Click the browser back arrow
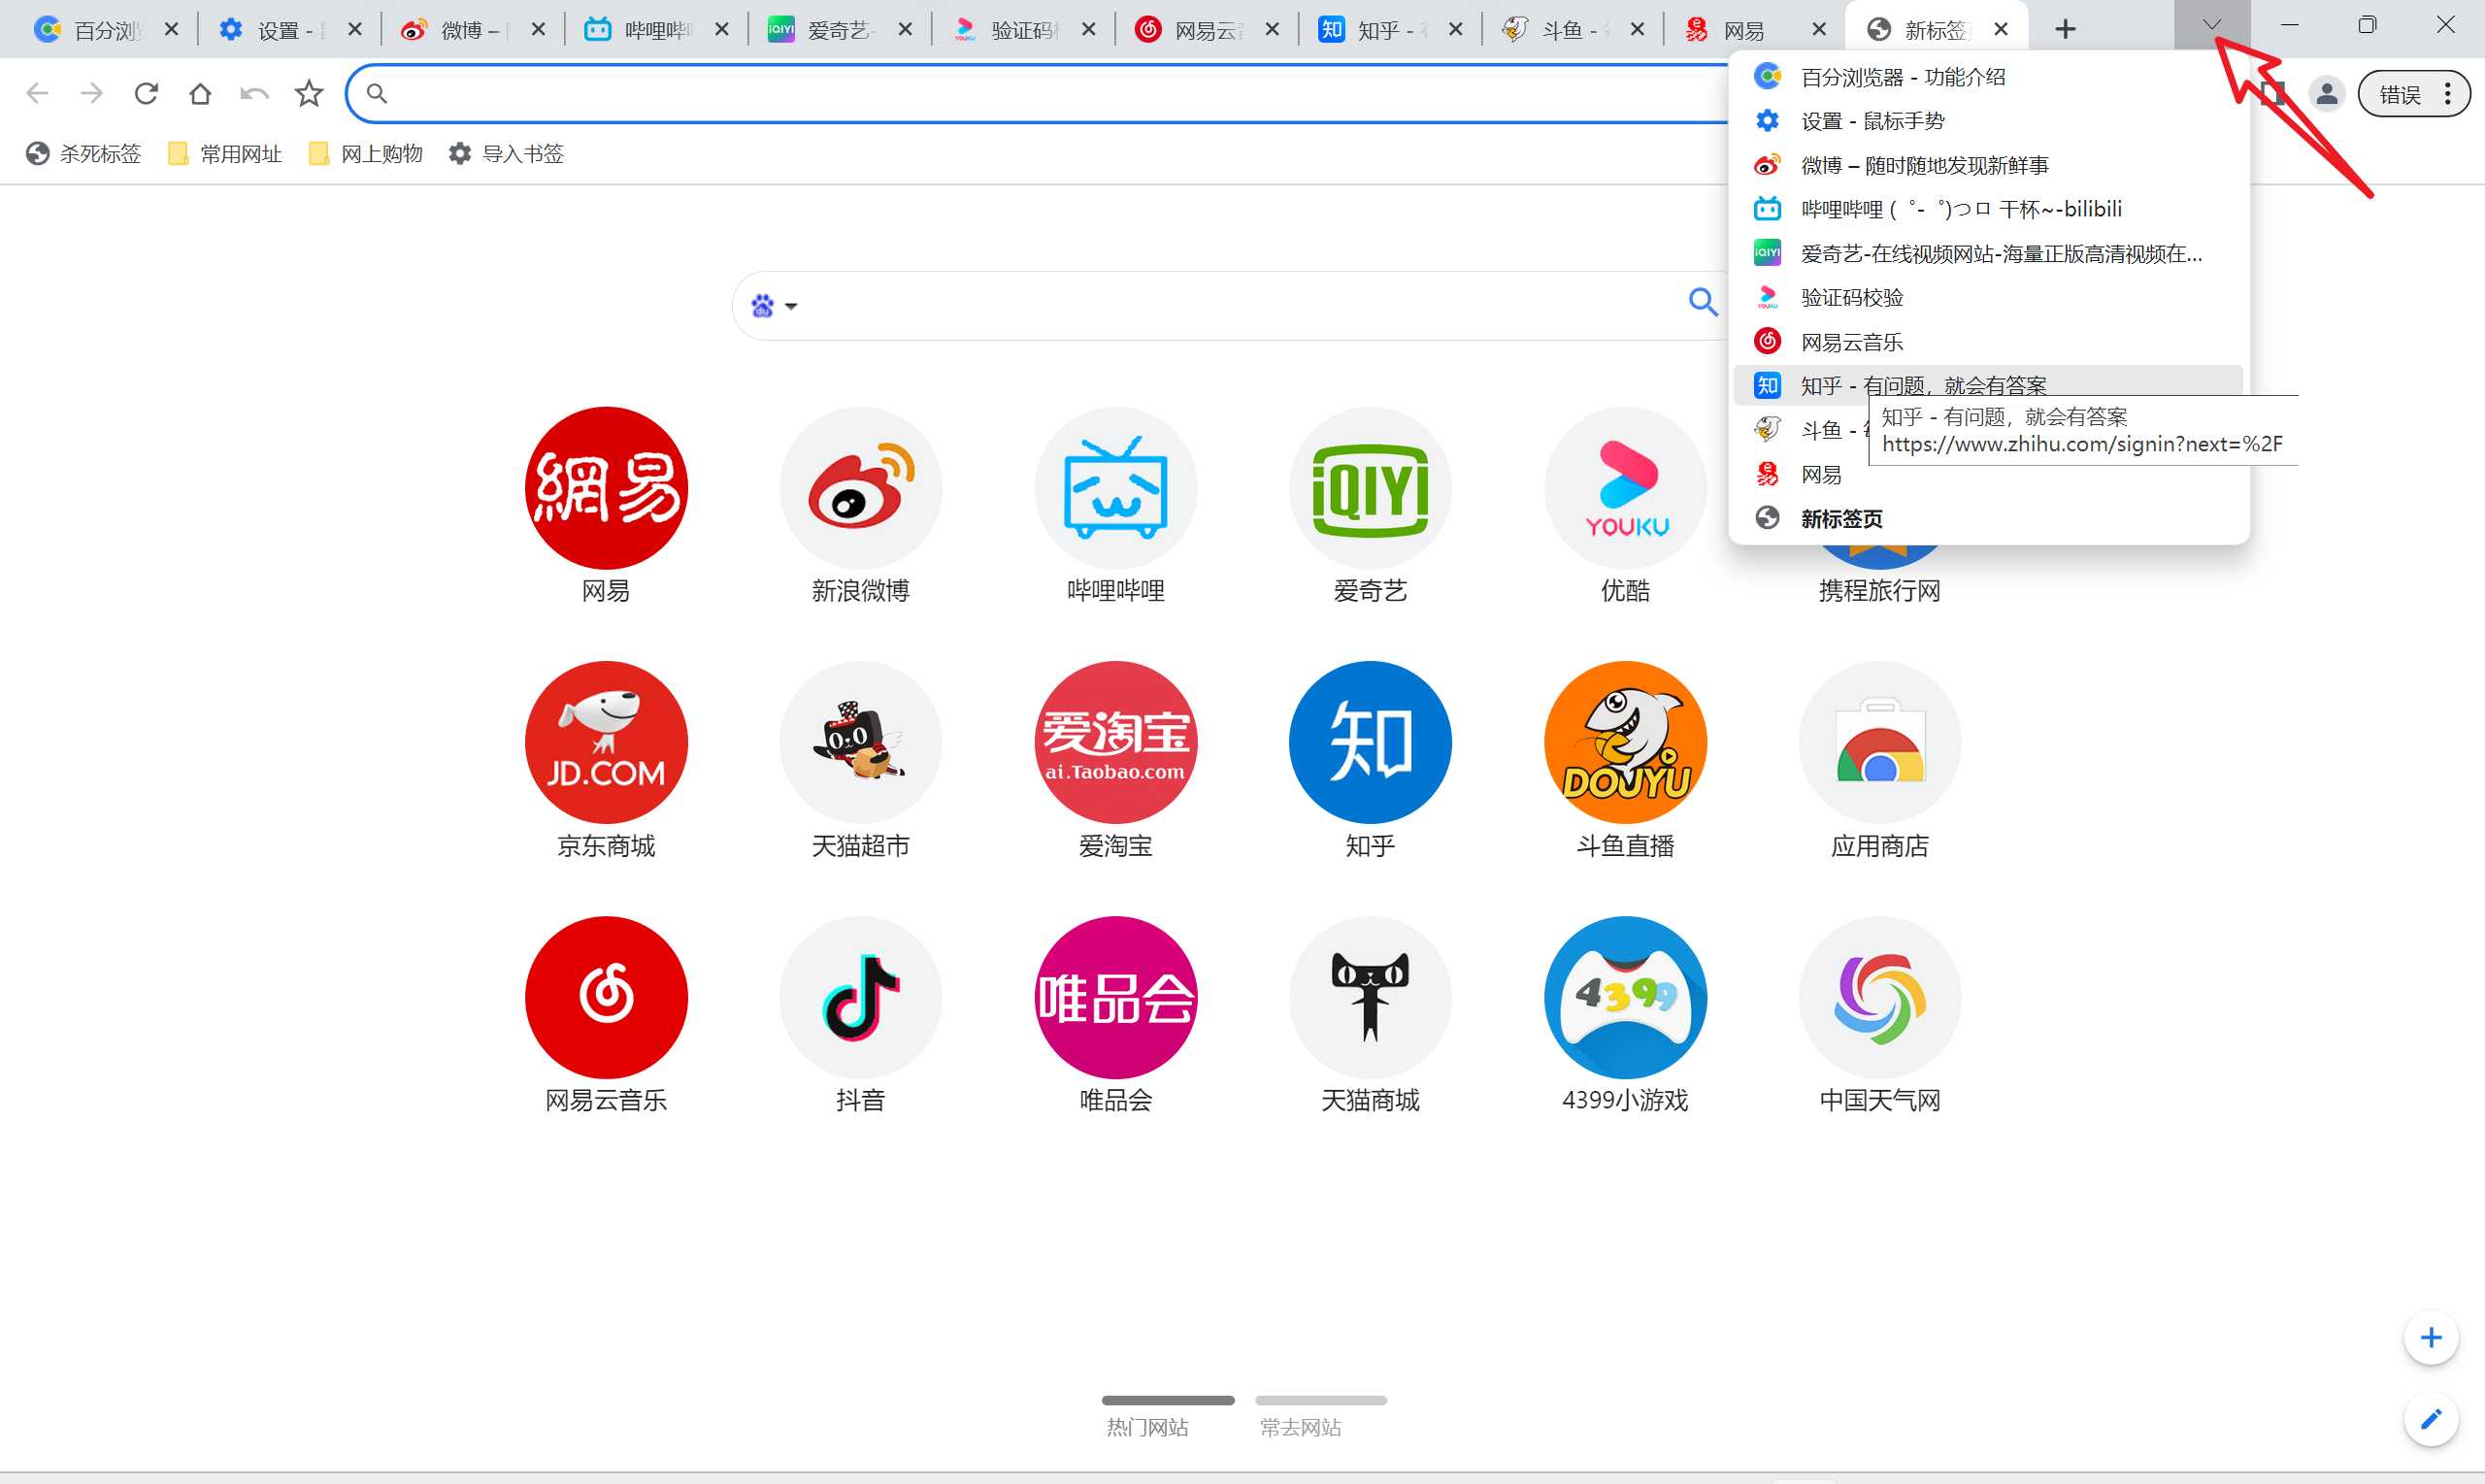This screenshot has width=2485, height=1484. point(37,94)
